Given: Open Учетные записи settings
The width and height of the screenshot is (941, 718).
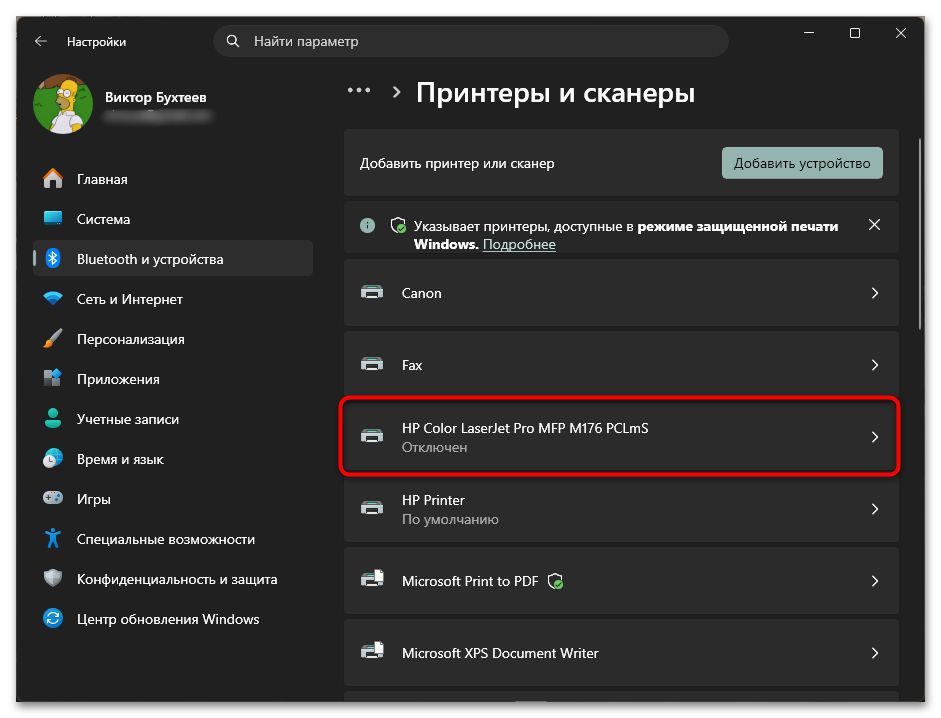Looking at the screenshot, I should click(x=173, y=418).
